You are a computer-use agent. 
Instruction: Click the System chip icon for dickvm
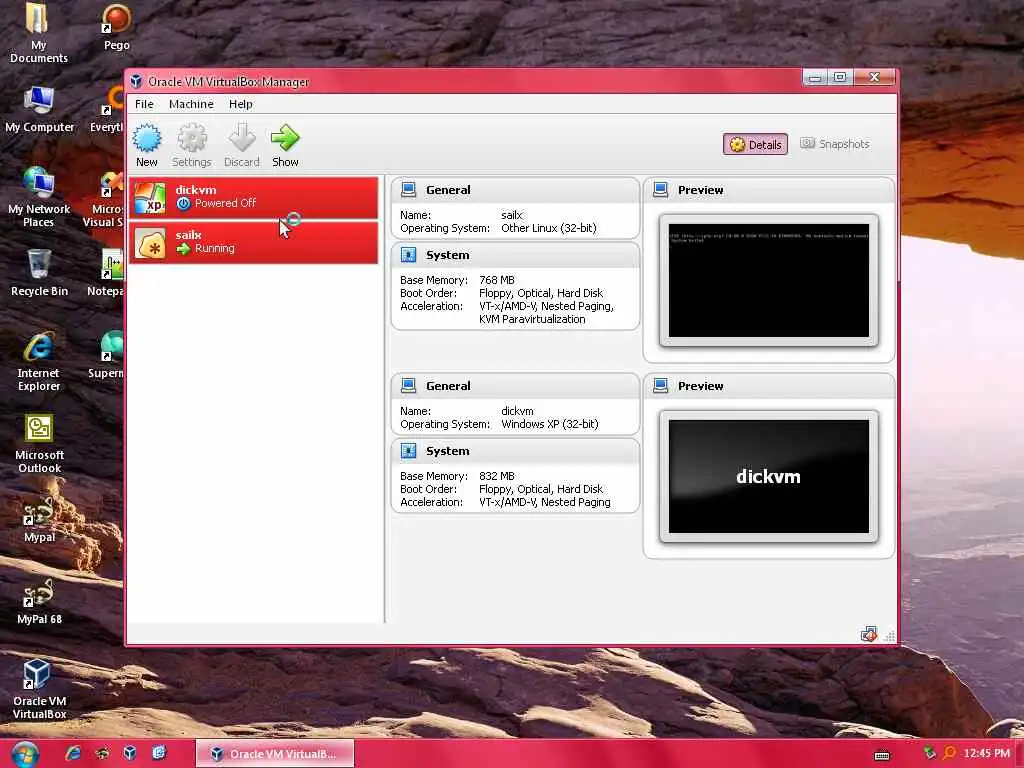click(x=409, y=451)
